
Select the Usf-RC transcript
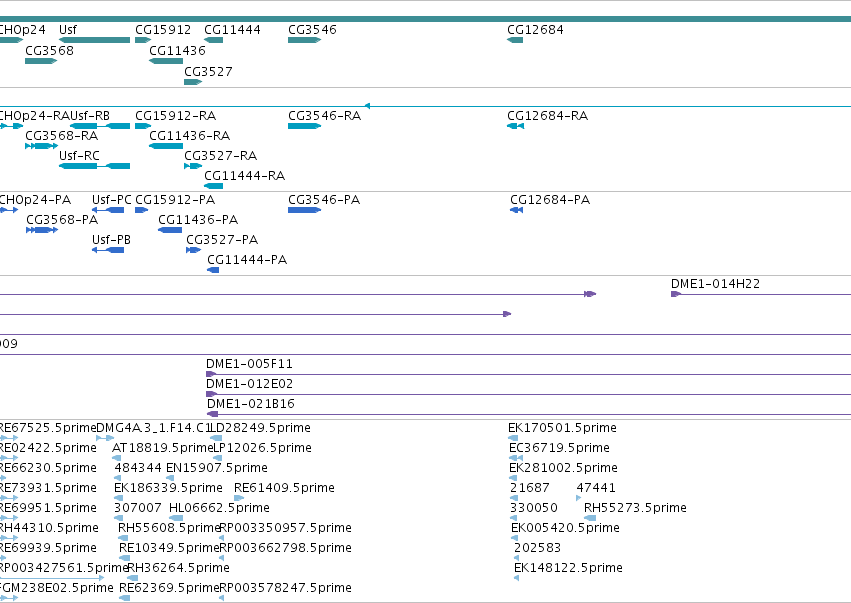[94, 166]
